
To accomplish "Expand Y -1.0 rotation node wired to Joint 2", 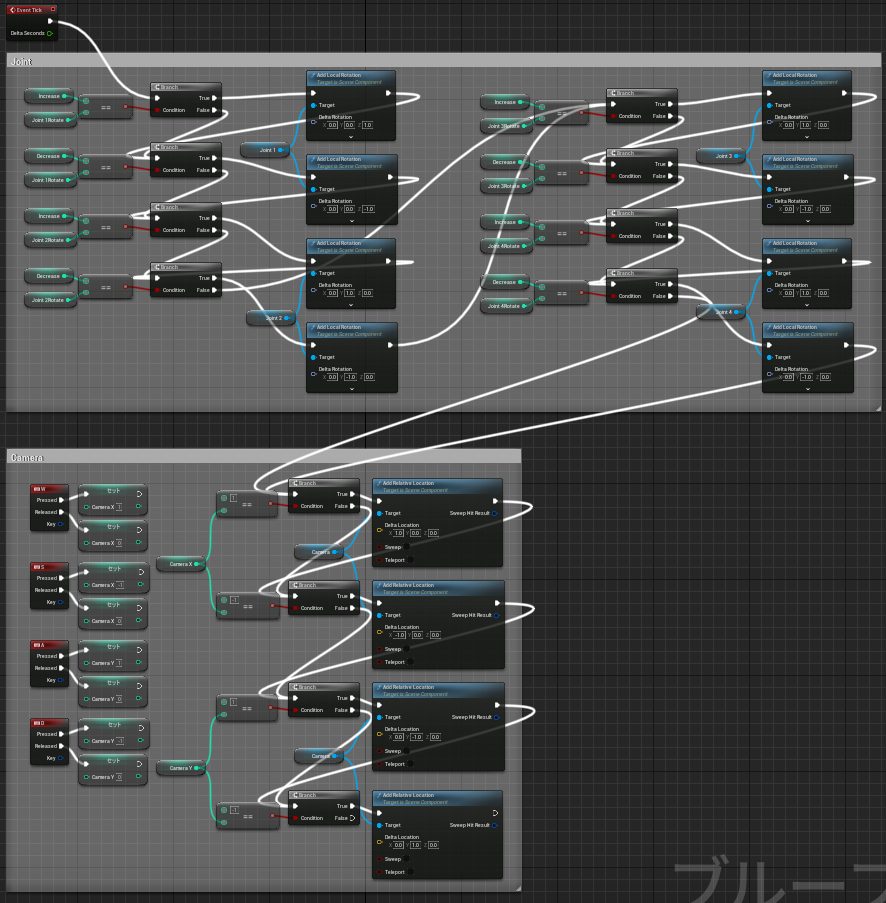I will point(351,389).
